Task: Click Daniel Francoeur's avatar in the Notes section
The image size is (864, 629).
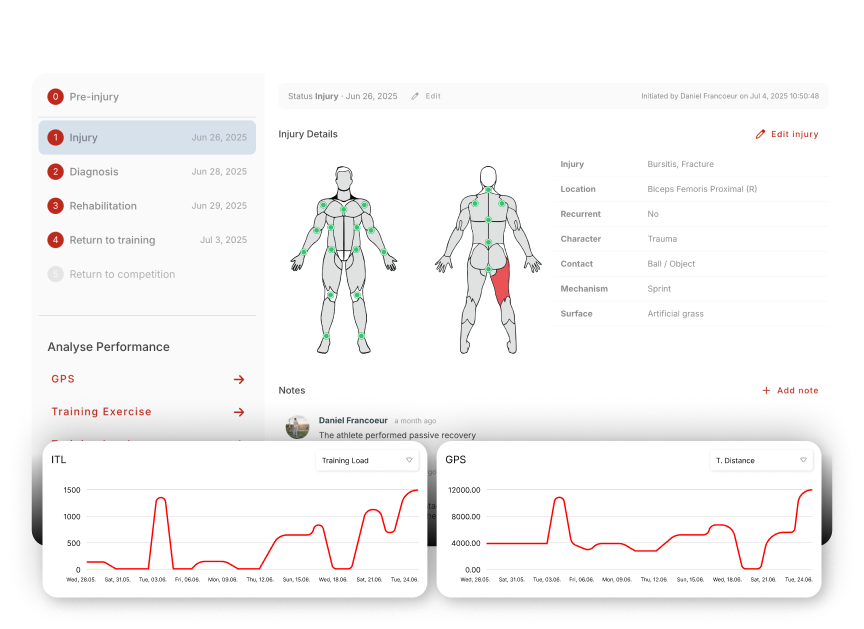Action: click(297, 426)
